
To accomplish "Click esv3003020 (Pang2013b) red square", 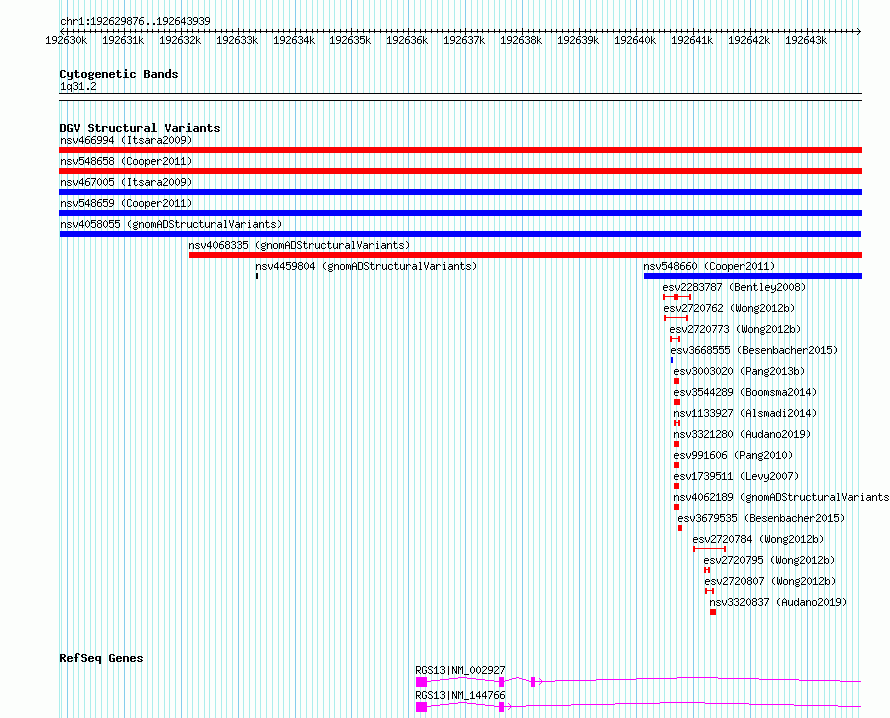I will tap(677, 381).
